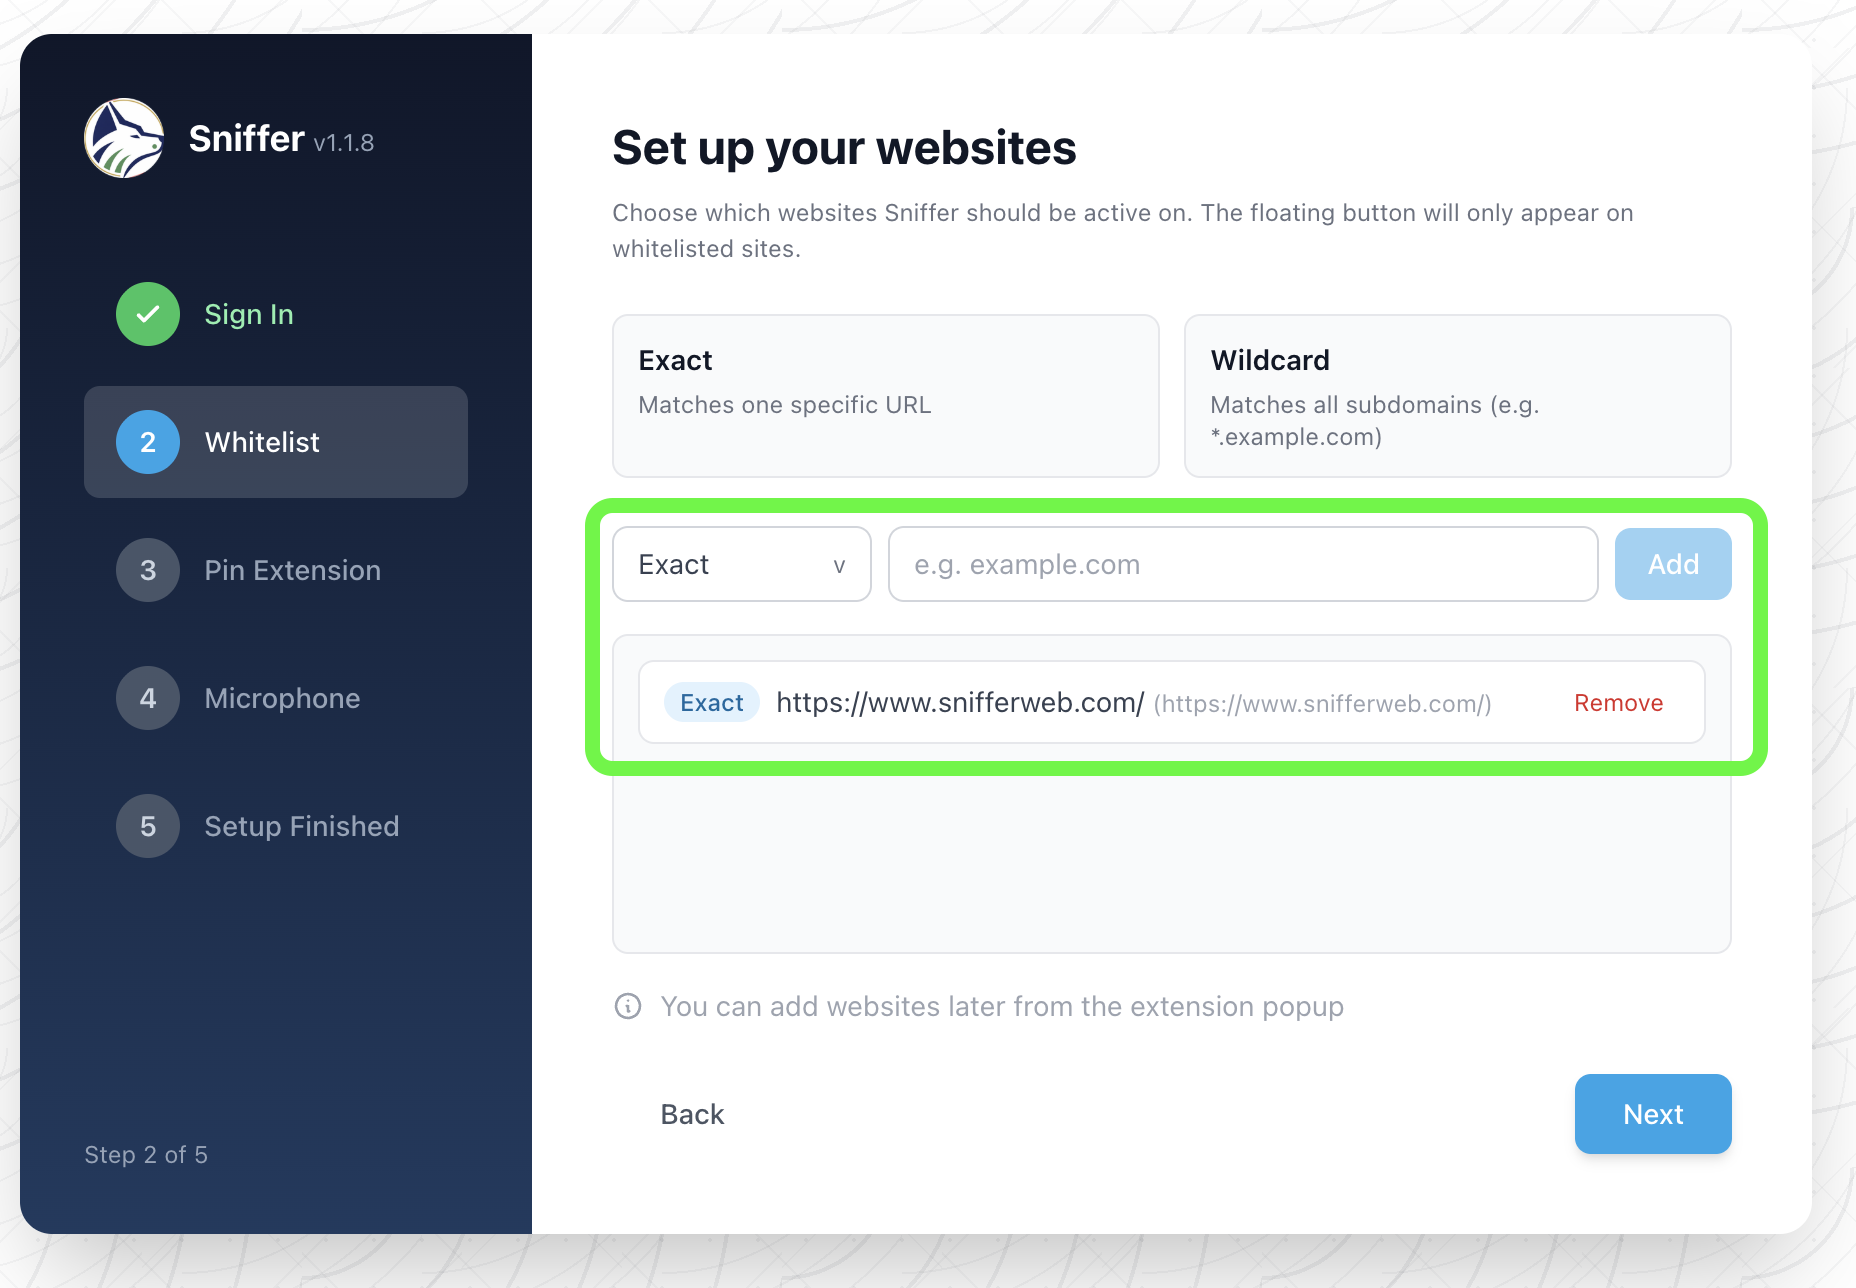Select the Exact match type card
The image size is (1856, 1288).
click(885, 396)
